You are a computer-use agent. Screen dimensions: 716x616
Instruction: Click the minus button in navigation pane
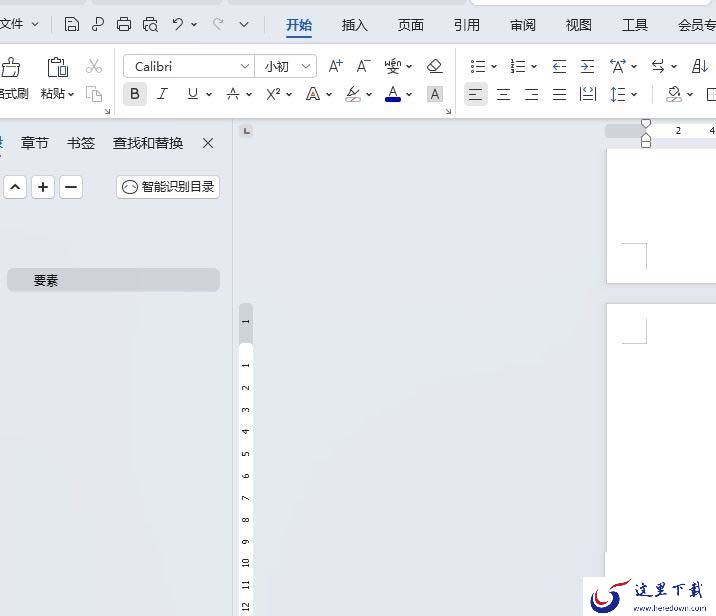(71, 187)
